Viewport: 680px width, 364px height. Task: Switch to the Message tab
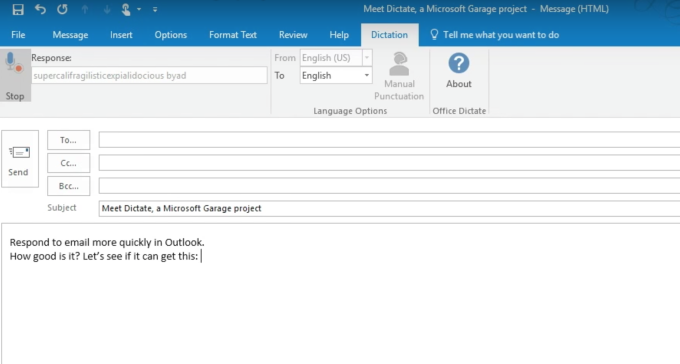pos(70,35)
